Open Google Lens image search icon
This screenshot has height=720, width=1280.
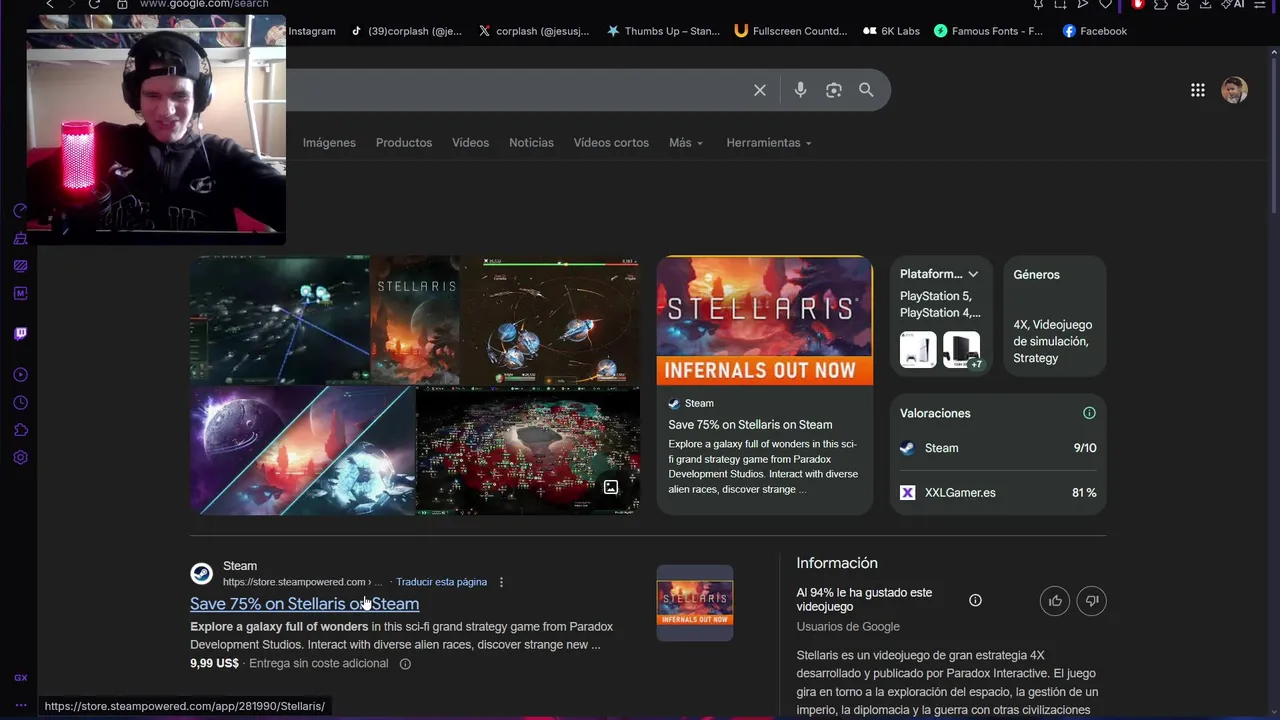point(834,90)
